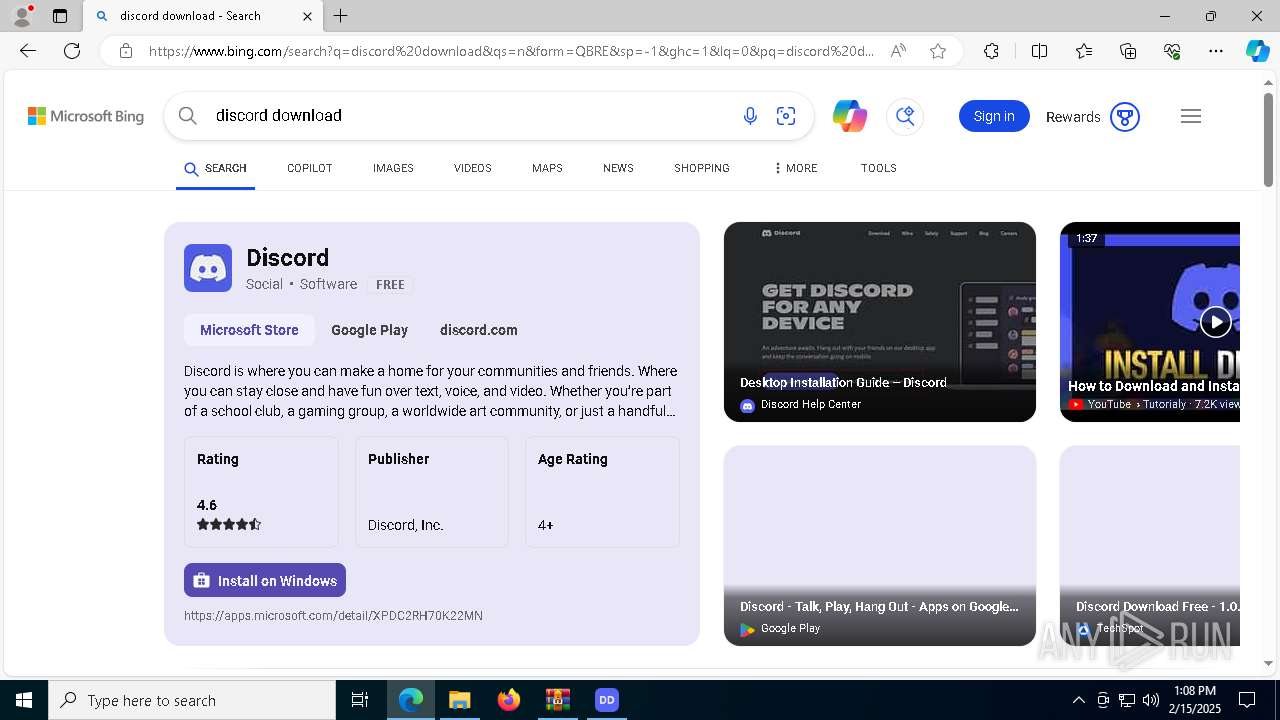The image size is (1280, 720).
Task: Click the Discord app logo icon
Action: tap(208, 268)
